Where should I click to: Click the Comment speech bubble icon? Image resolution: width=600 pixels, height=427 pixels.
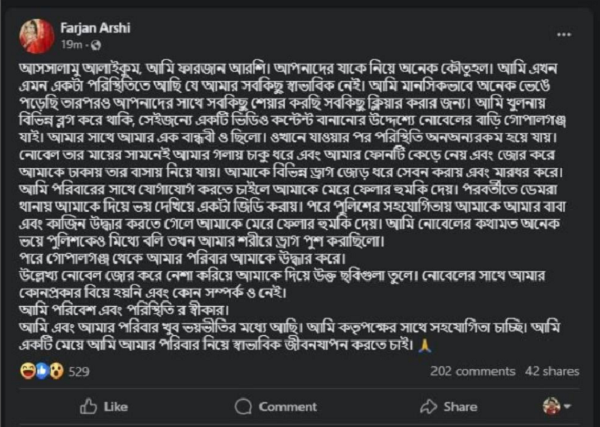coord(241,407)
